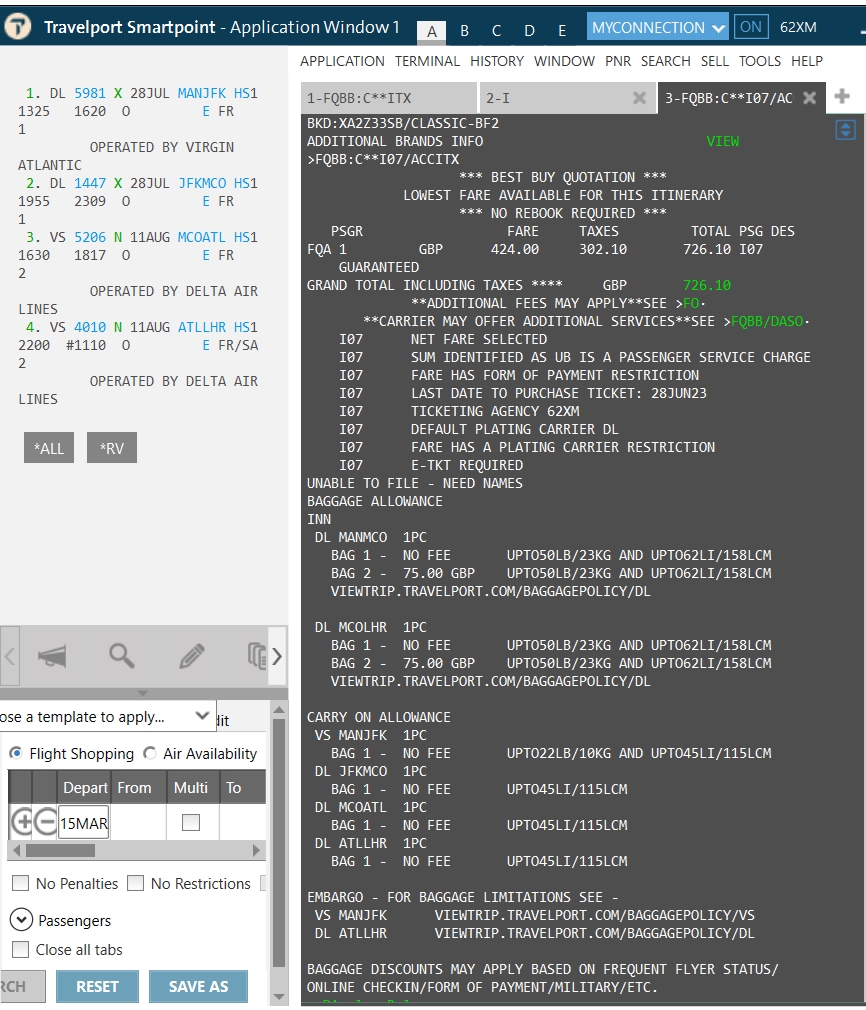The image size is (866, 1010).
Task: Switch to window B
Action: pyautogui.click(x=465, y=30)
